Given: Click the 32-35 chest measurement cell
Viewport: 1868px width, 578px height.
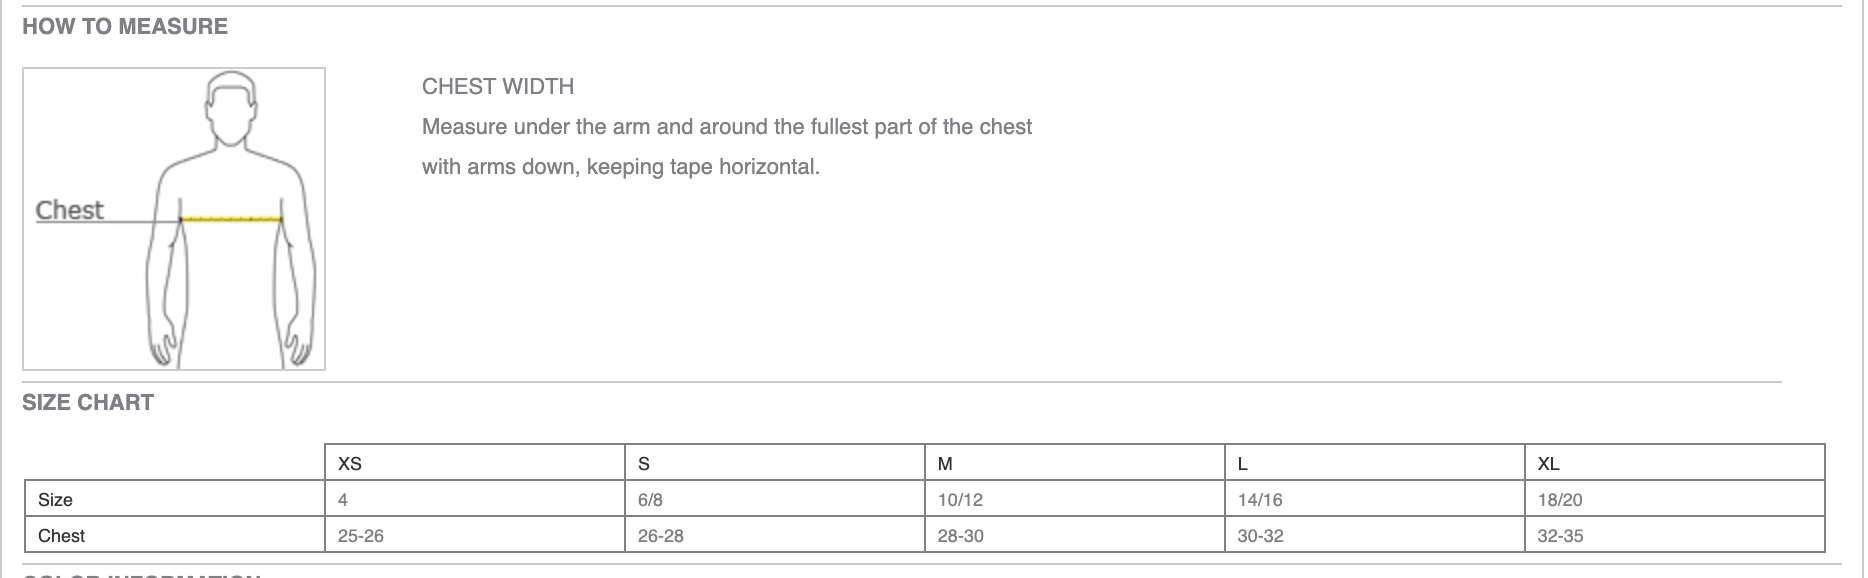Looking at the screenshot, I should pyautogui.click(x=1560, y=536).
